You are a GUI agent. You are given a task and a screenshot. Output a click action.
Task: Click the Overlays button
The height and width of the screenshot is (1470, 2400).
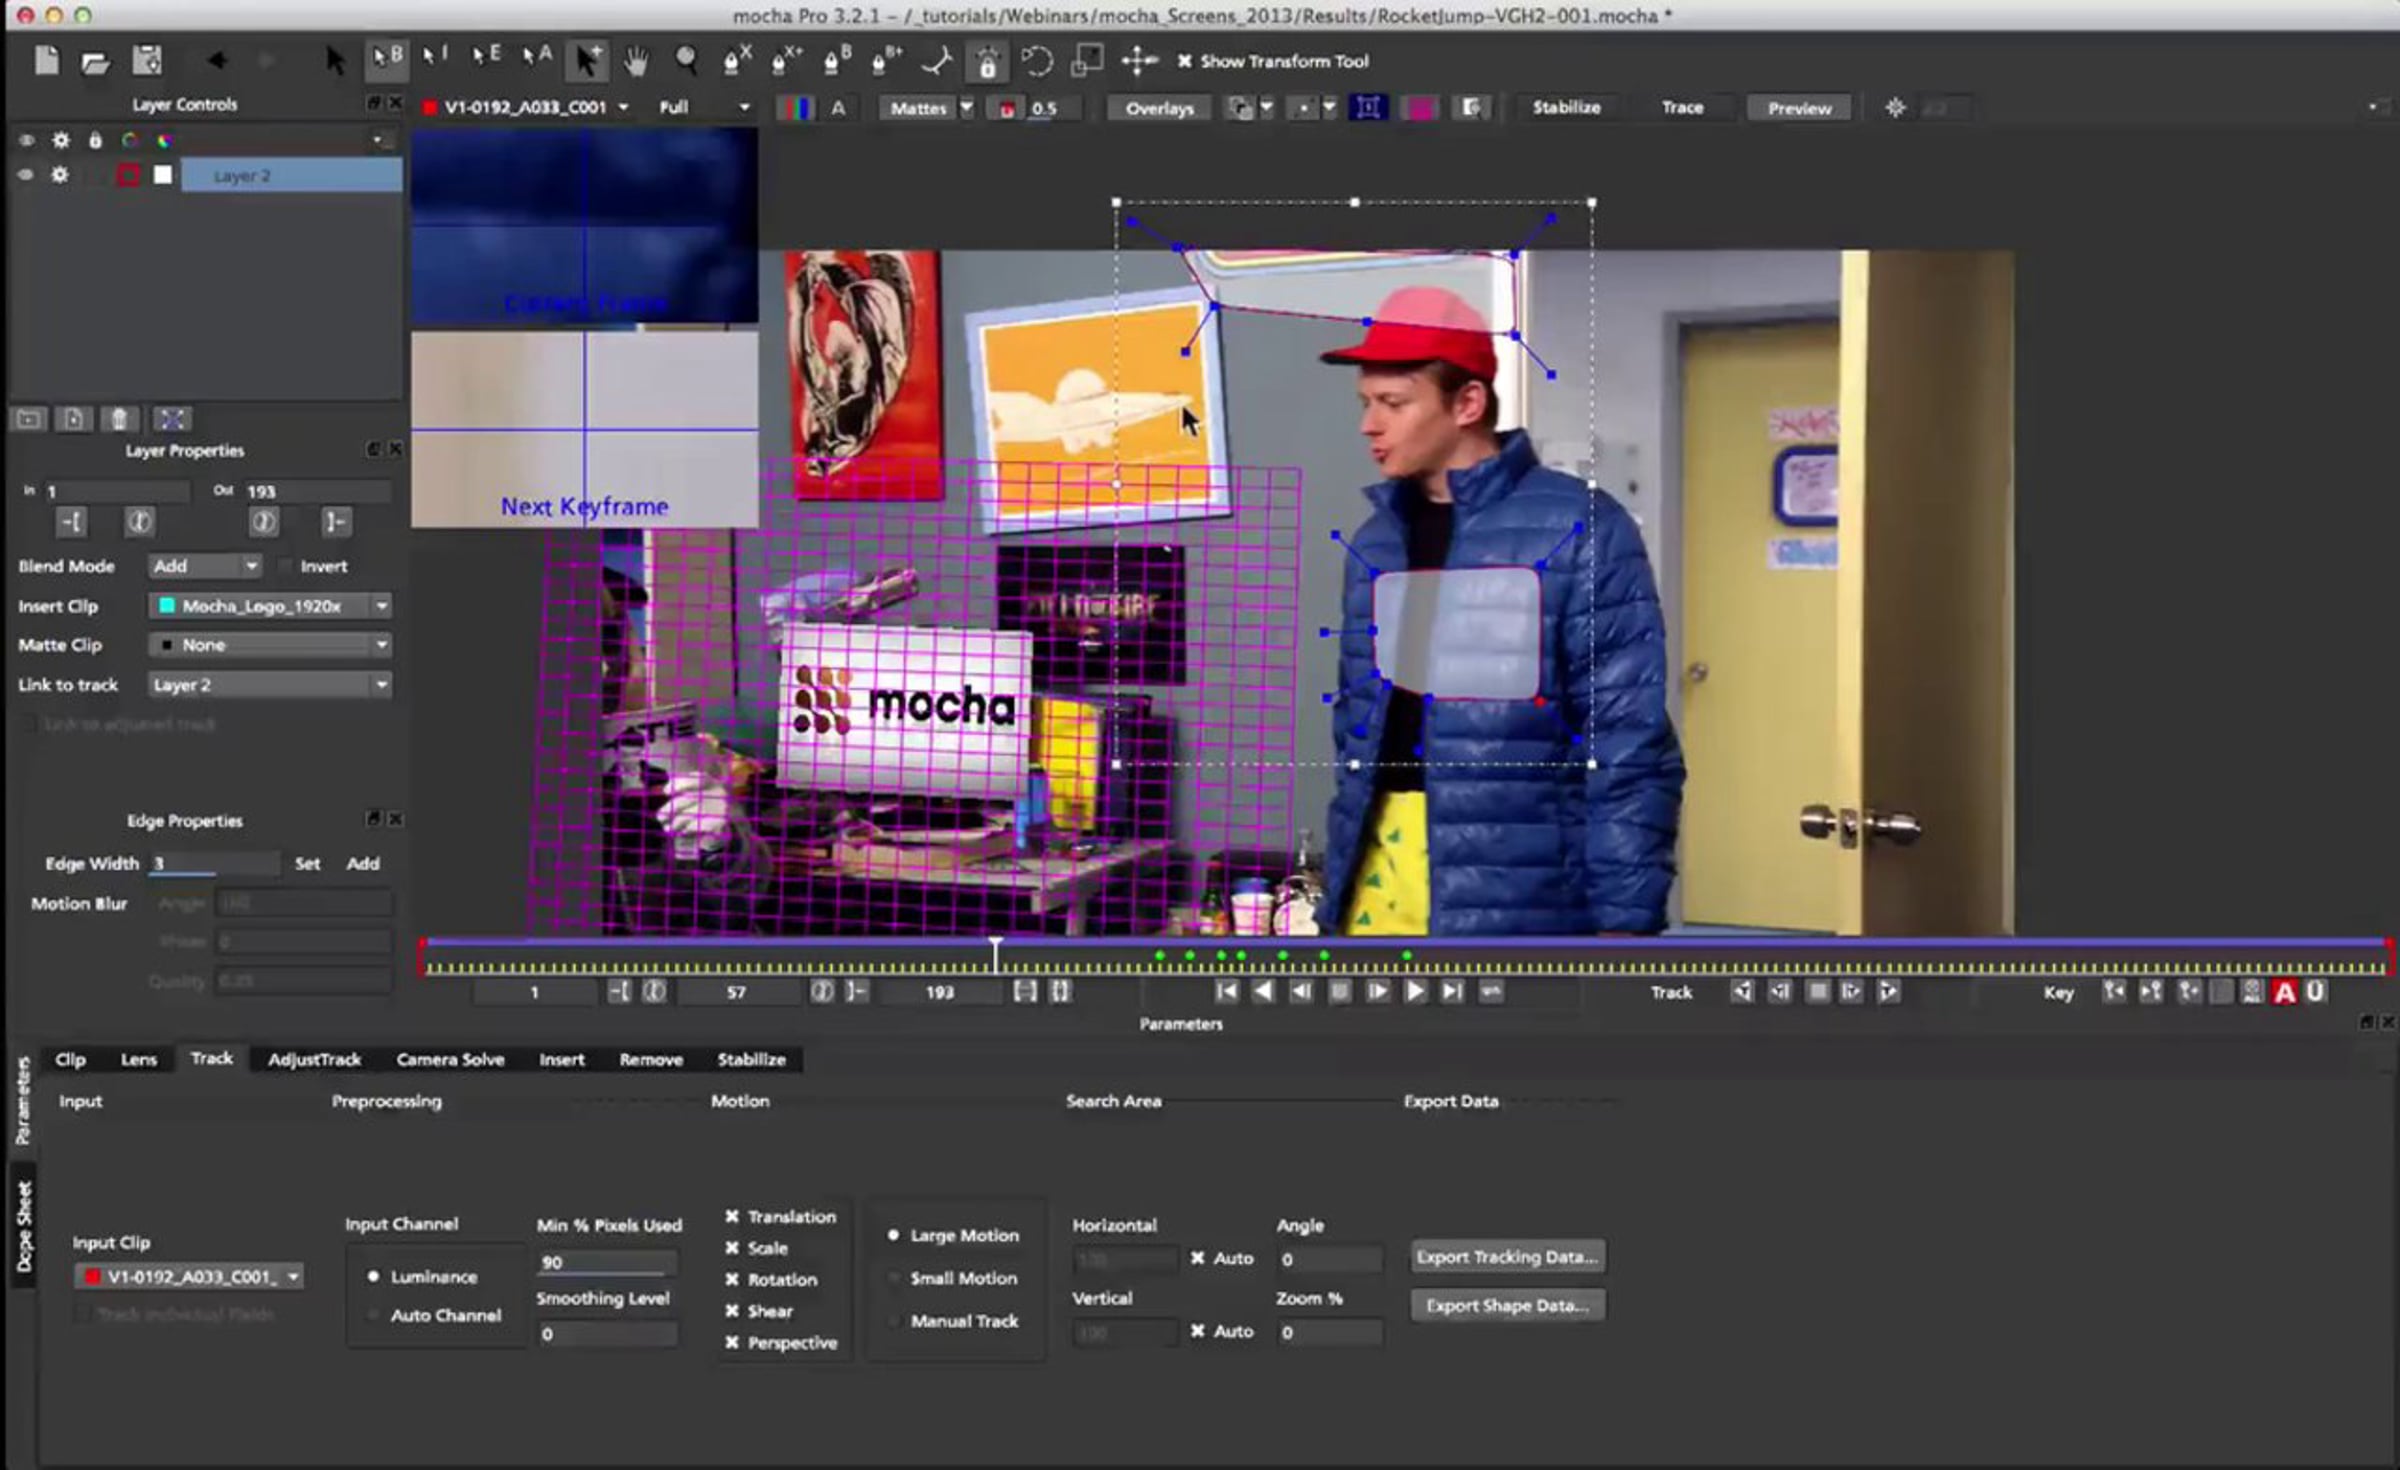pyautogui.click(x=1159, y=108)
